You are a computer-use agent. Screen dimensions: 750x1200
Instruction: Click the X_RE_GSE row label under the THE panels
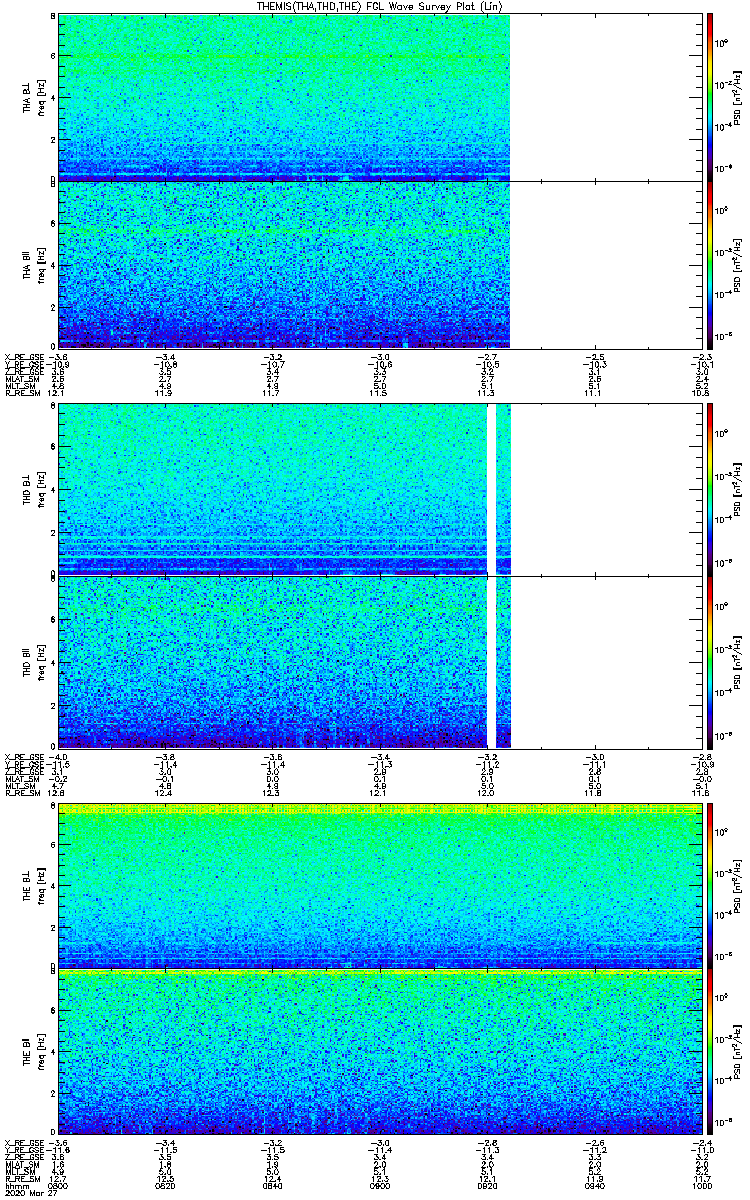click(25, 1143)
